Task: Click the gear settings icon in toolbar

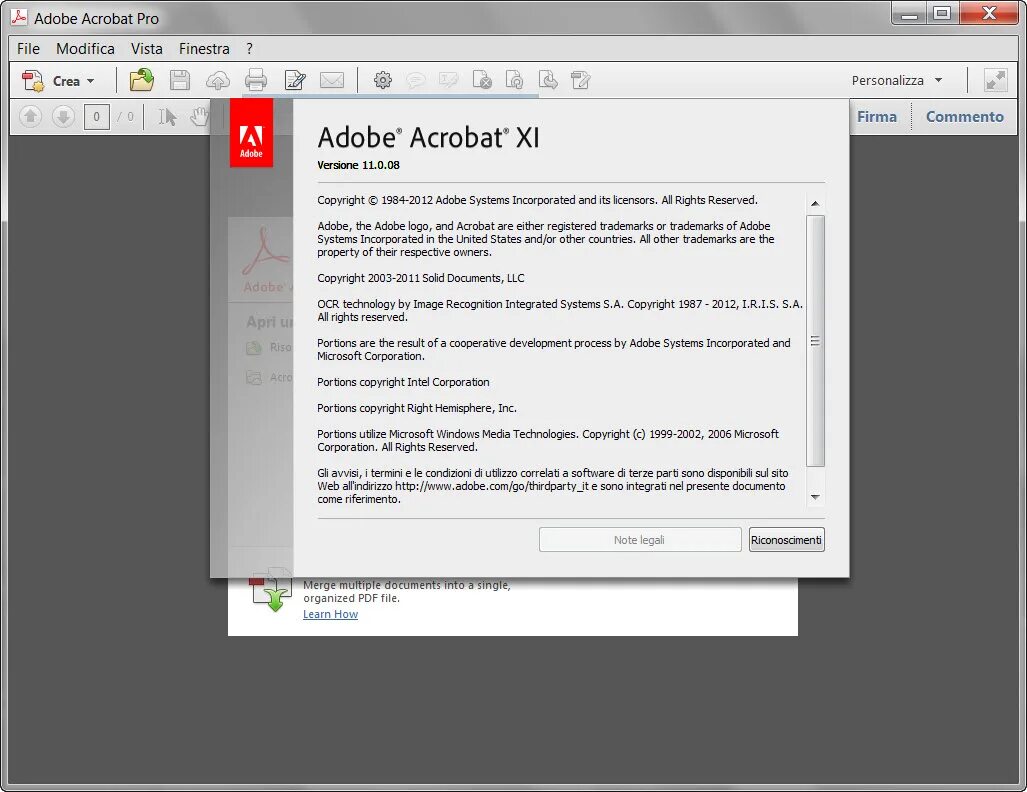Action: pyautogui.click(x=383, y=81)
